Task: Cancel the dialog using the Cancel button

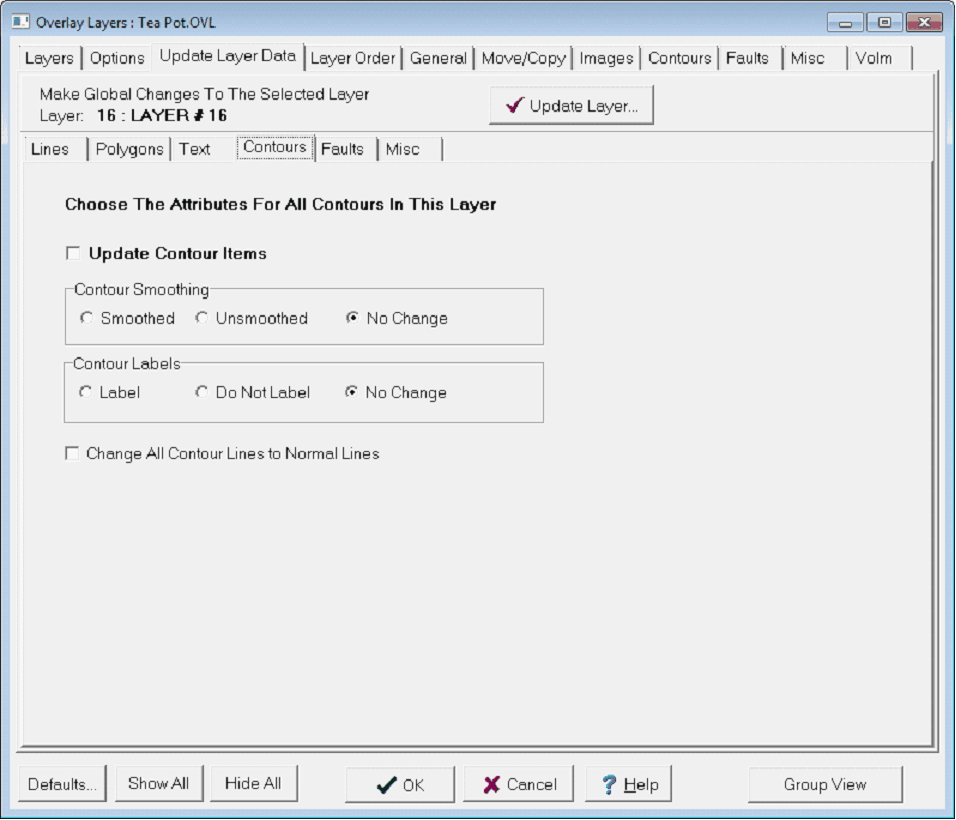Action: (518, 785)
